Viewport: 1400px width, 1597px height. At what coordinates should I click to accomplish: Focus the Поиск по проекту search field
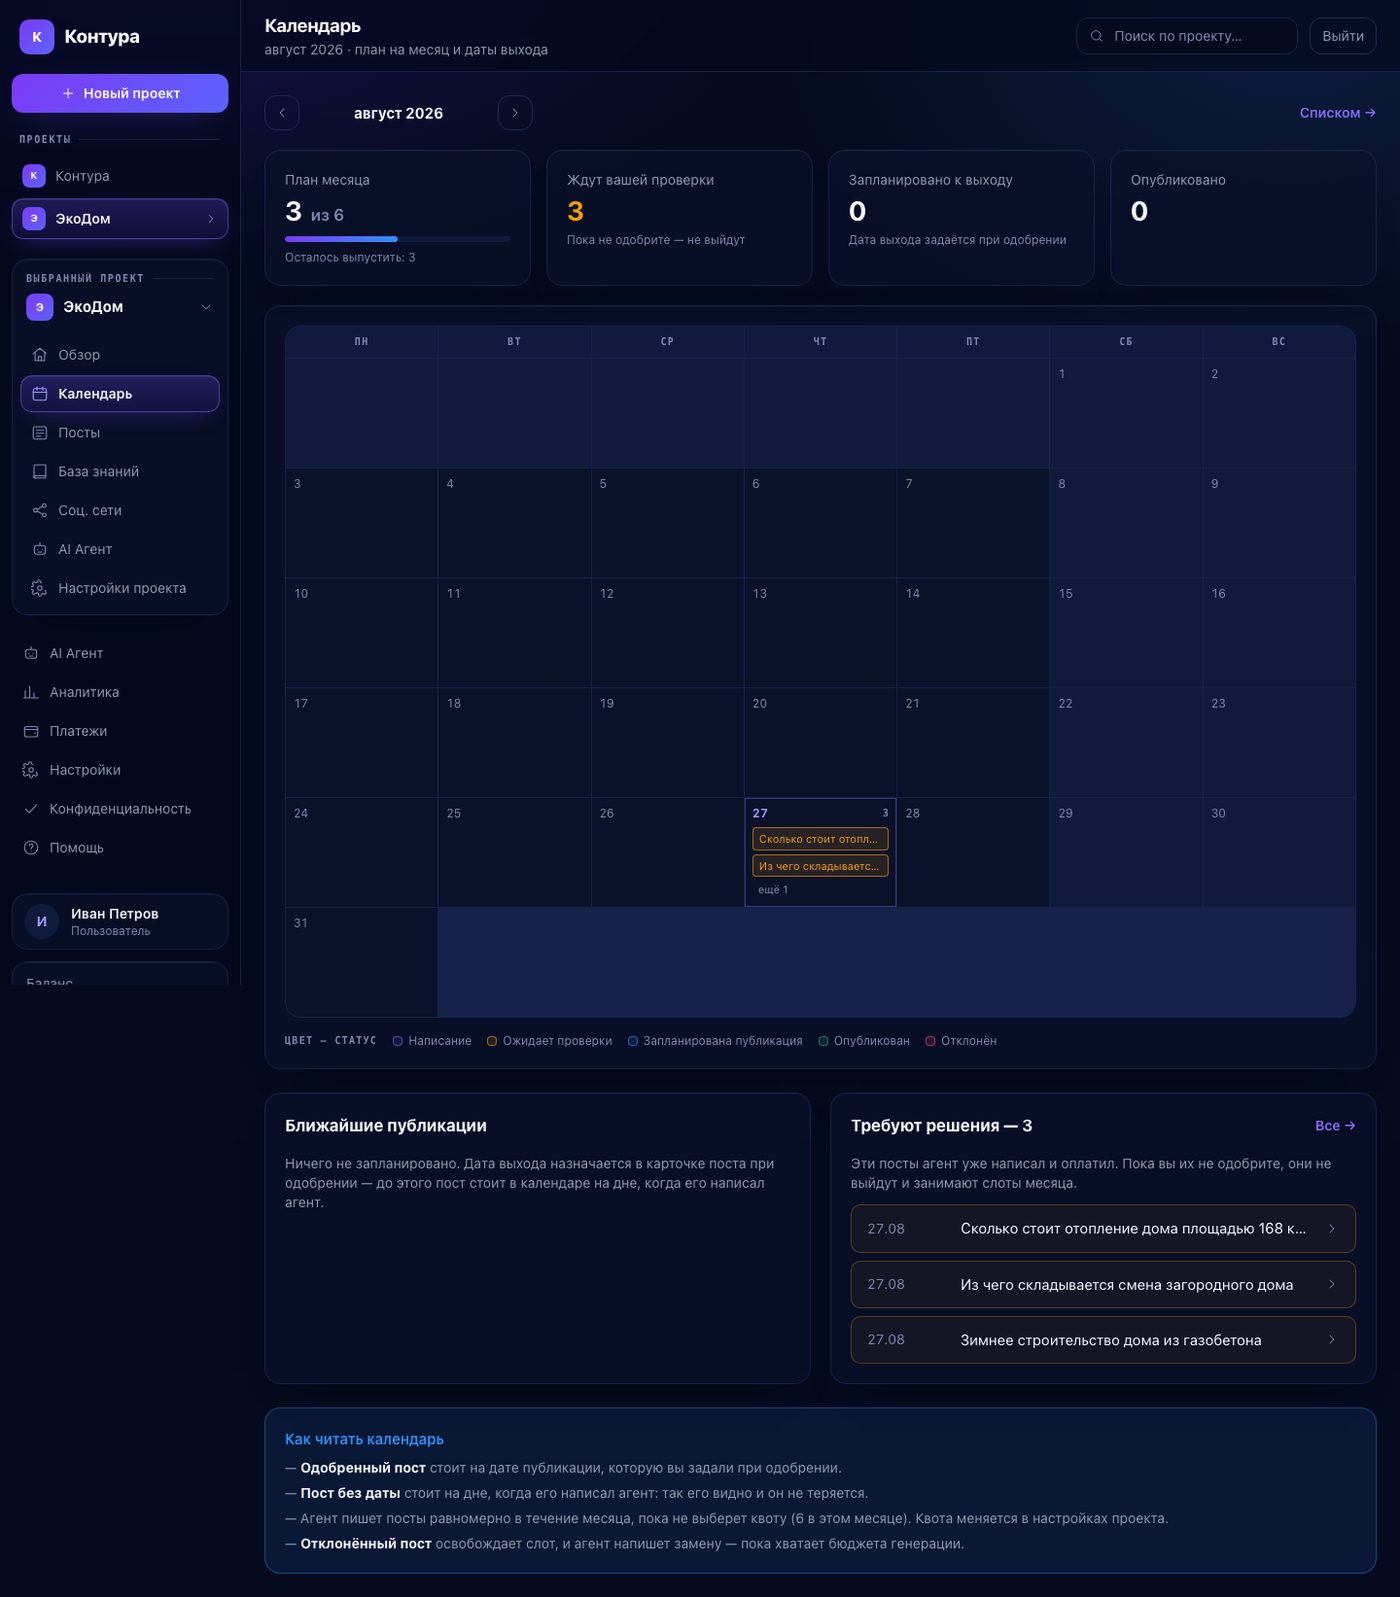(1186, 36)
